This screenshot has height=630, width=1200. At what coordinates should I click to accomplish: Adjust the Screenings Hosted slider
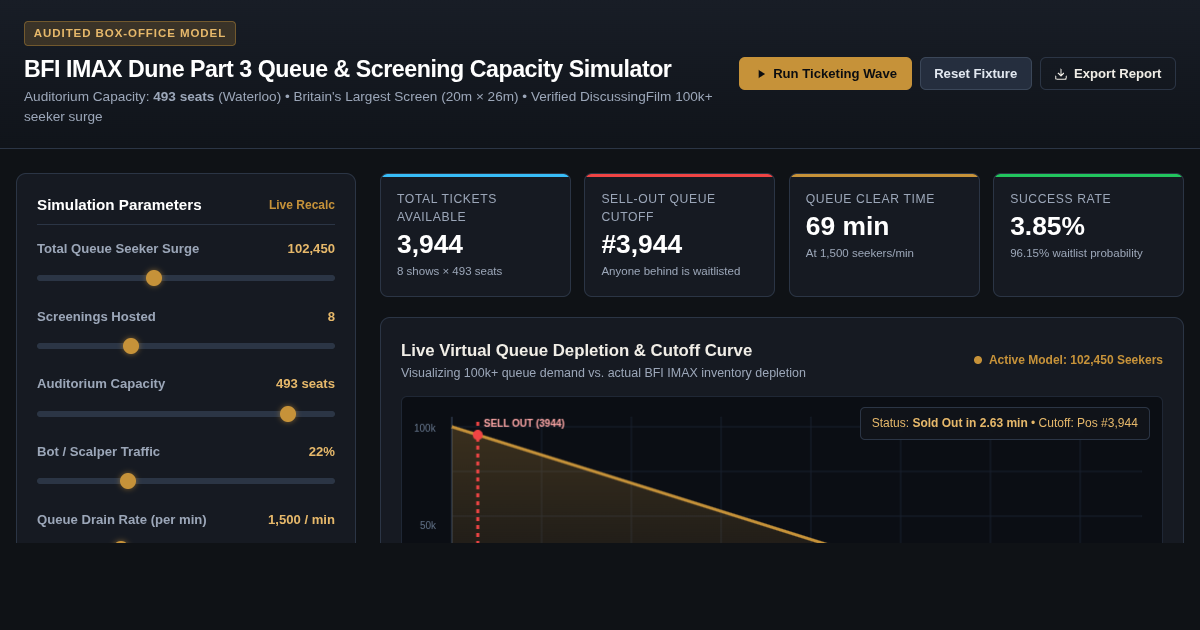point(186,346)
